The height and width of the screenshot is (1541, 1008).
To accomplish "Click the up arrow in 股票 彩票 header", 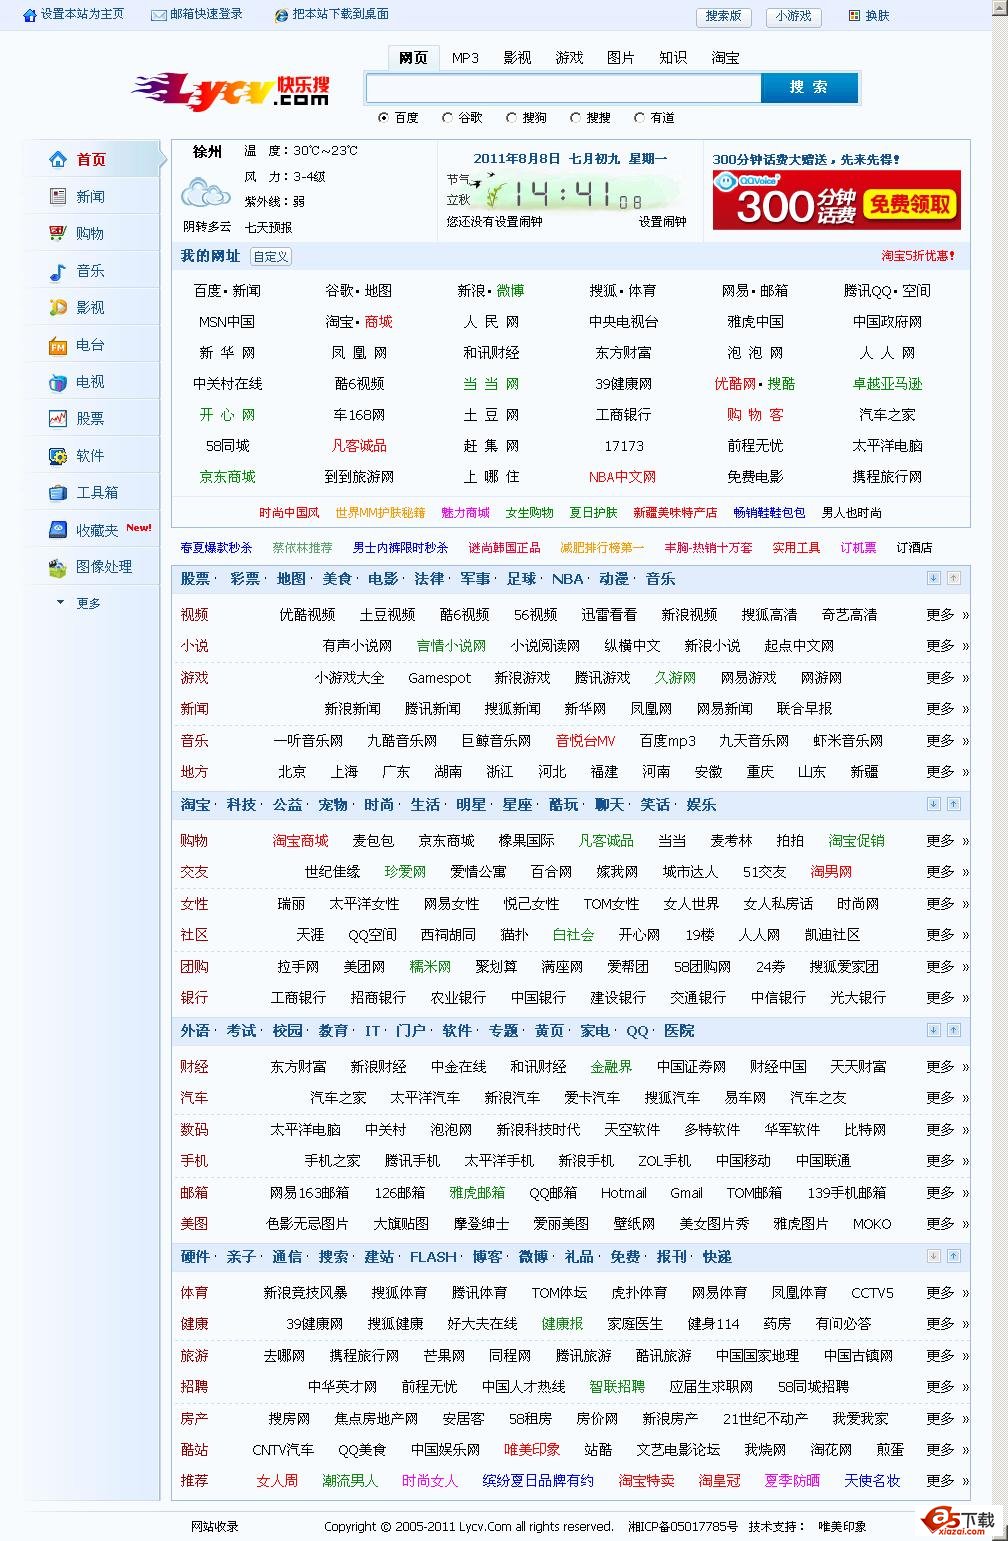I will (x=953, y=578).
